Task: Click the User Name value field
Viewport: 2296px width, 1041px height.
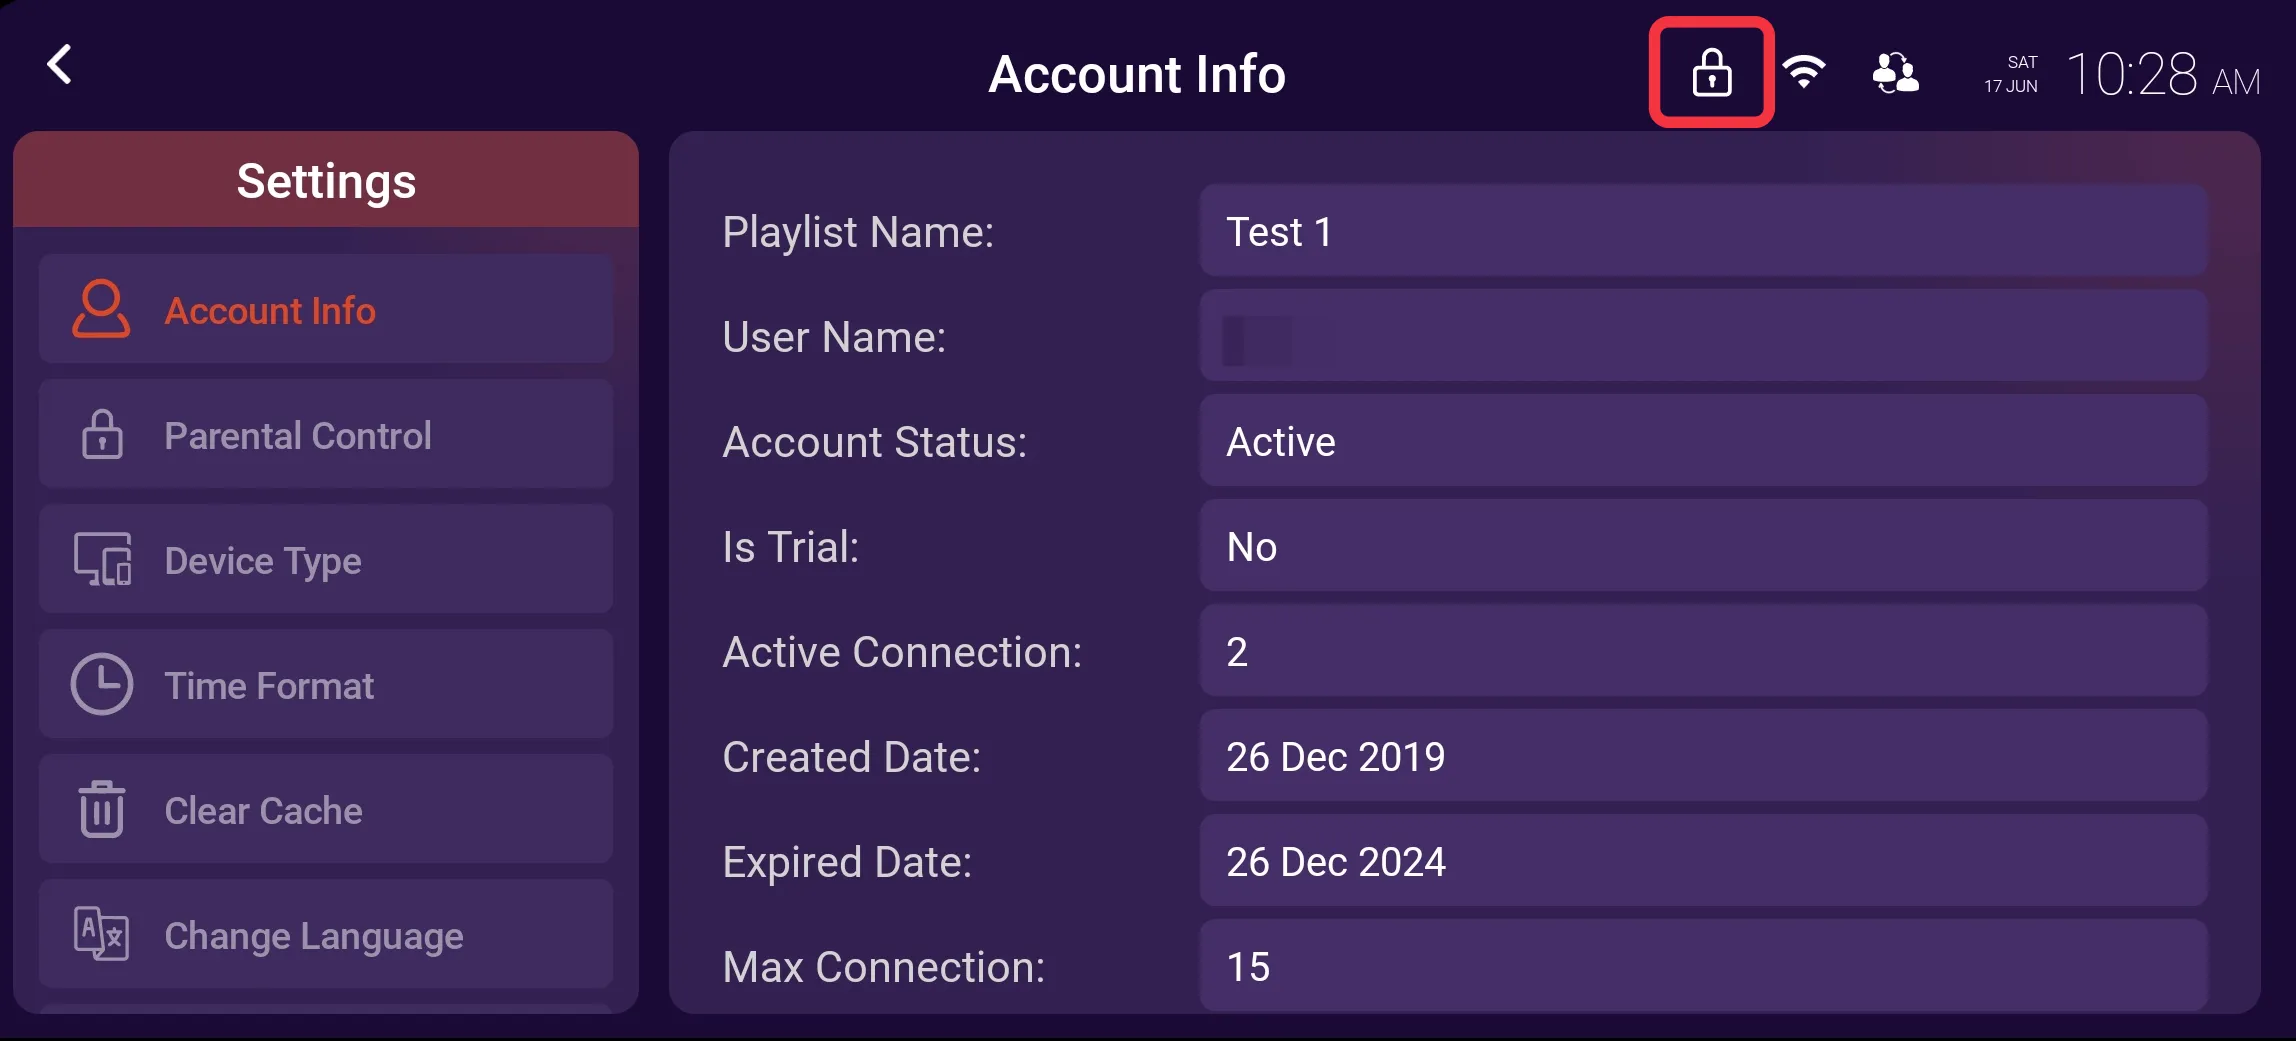Action: click(1704, 336)
